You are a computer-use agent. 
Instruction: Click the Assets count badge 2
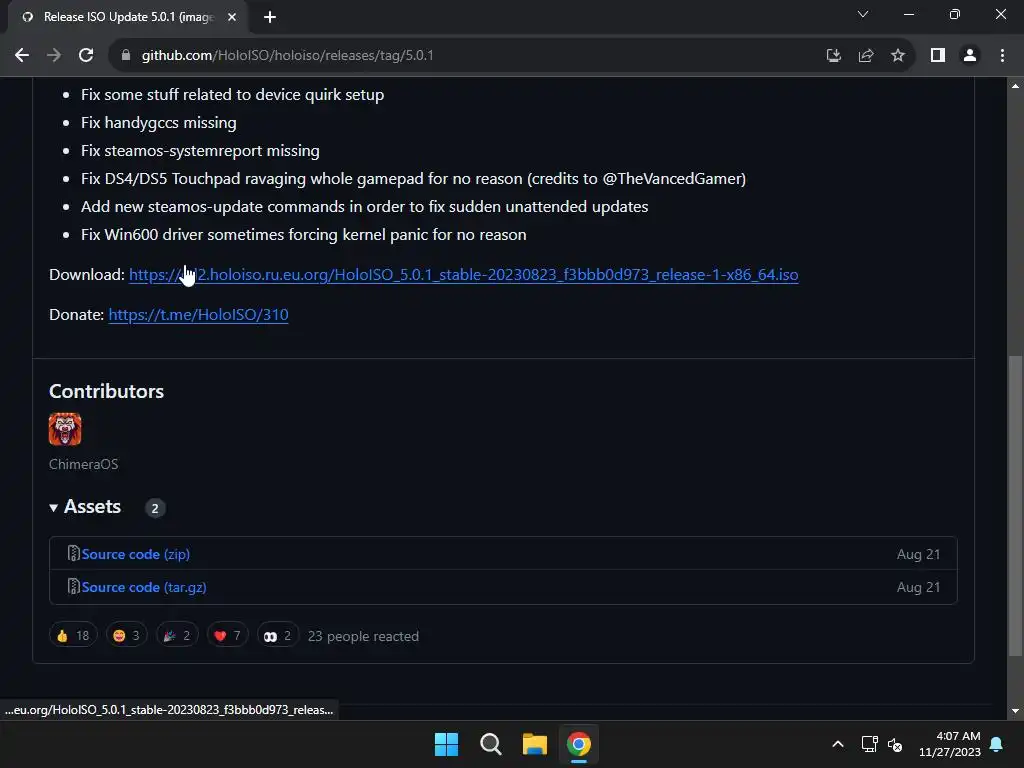coord(155,508)
